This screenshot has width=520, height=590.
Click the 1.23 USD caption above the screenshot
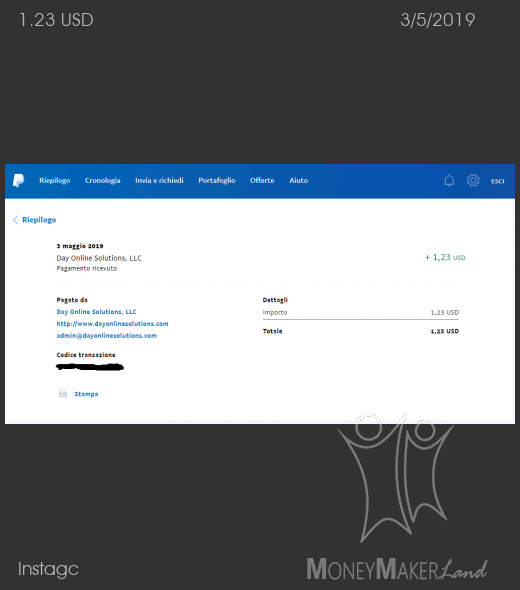(x=56, y=20)
